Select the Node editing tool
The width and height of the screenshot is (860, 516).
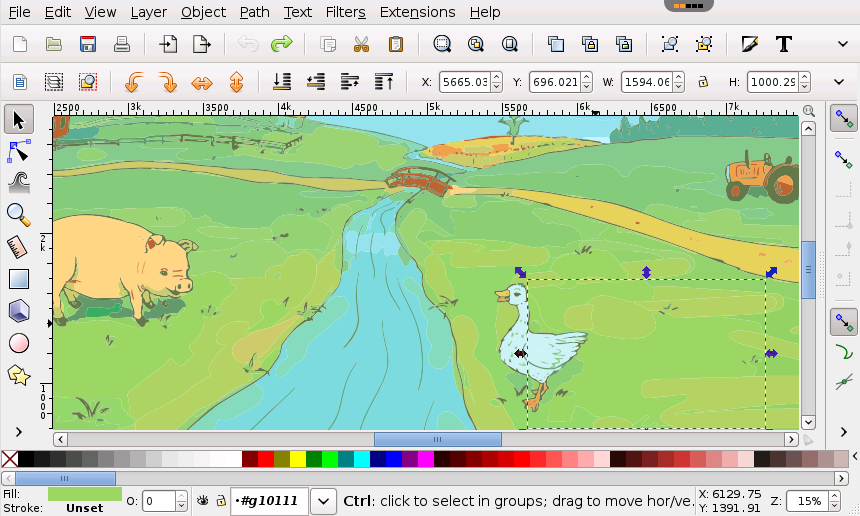[x=18, y=151]
